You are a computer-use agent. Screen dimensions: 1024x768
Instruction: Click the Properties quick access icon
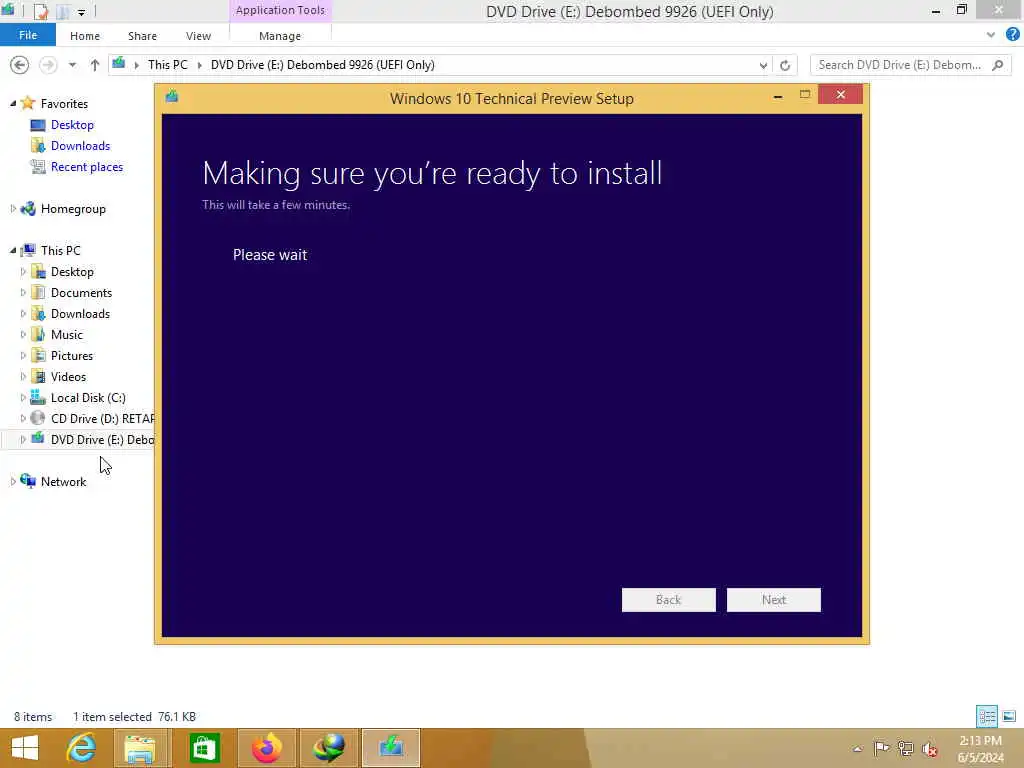[x=40, y=11]
